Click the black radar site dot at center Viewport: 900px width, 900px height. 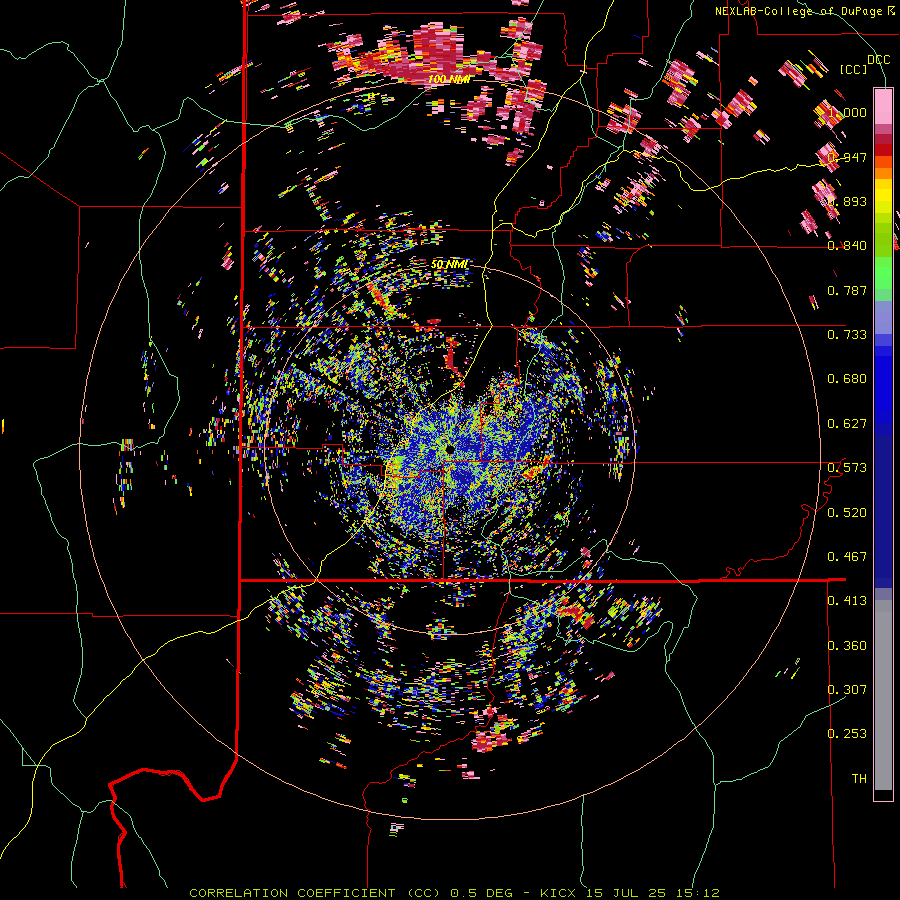[x=449, y=448]
